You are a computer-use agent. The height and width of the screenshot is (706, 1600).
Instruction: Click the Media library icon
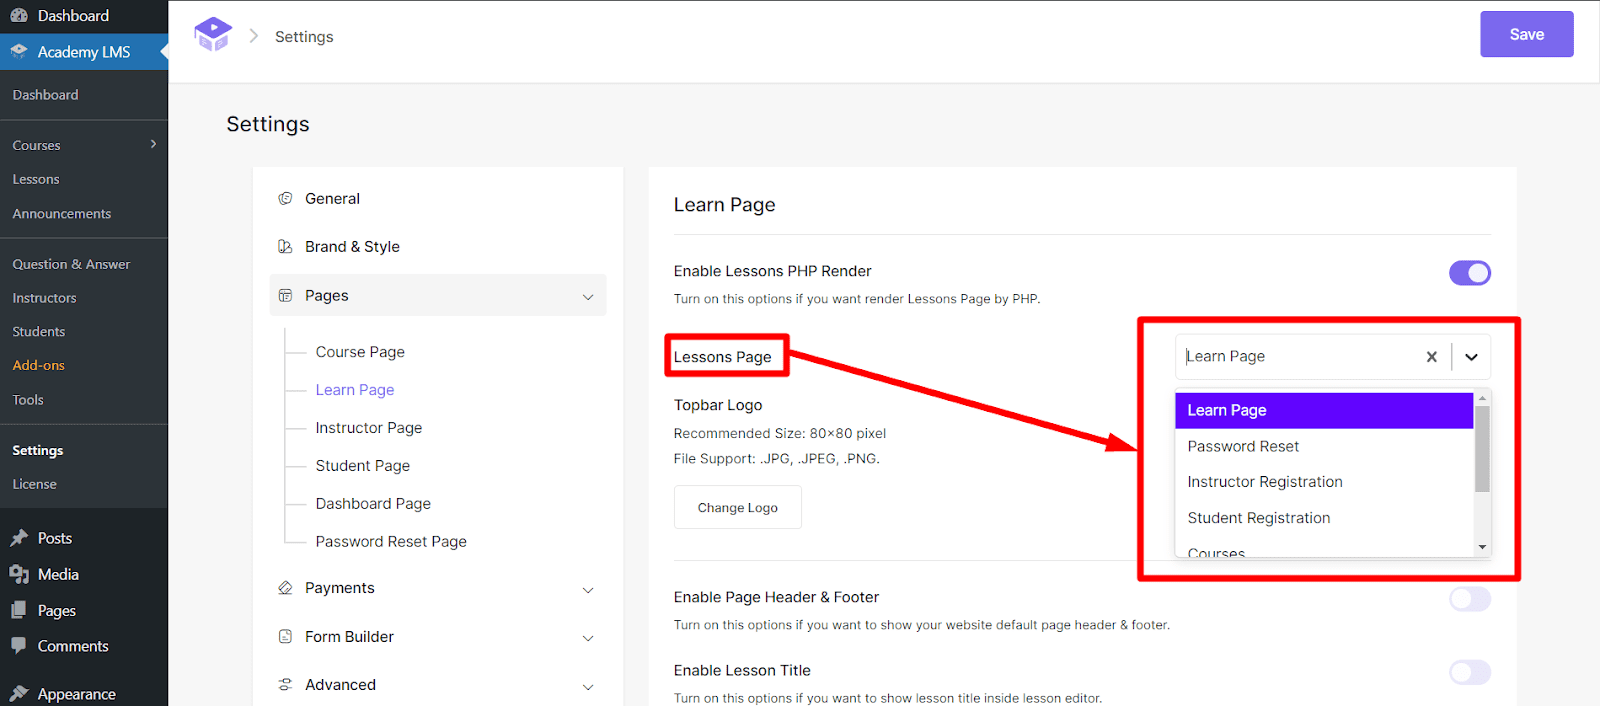coord(19,574)
